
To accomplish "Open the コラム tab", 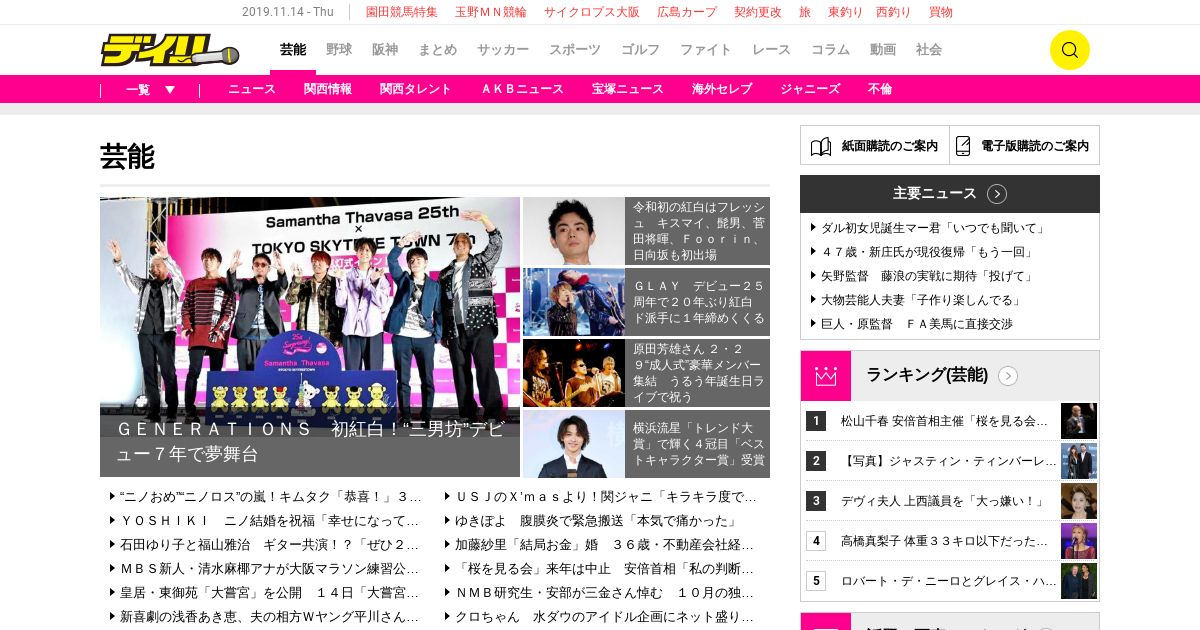I will point(830,50).
